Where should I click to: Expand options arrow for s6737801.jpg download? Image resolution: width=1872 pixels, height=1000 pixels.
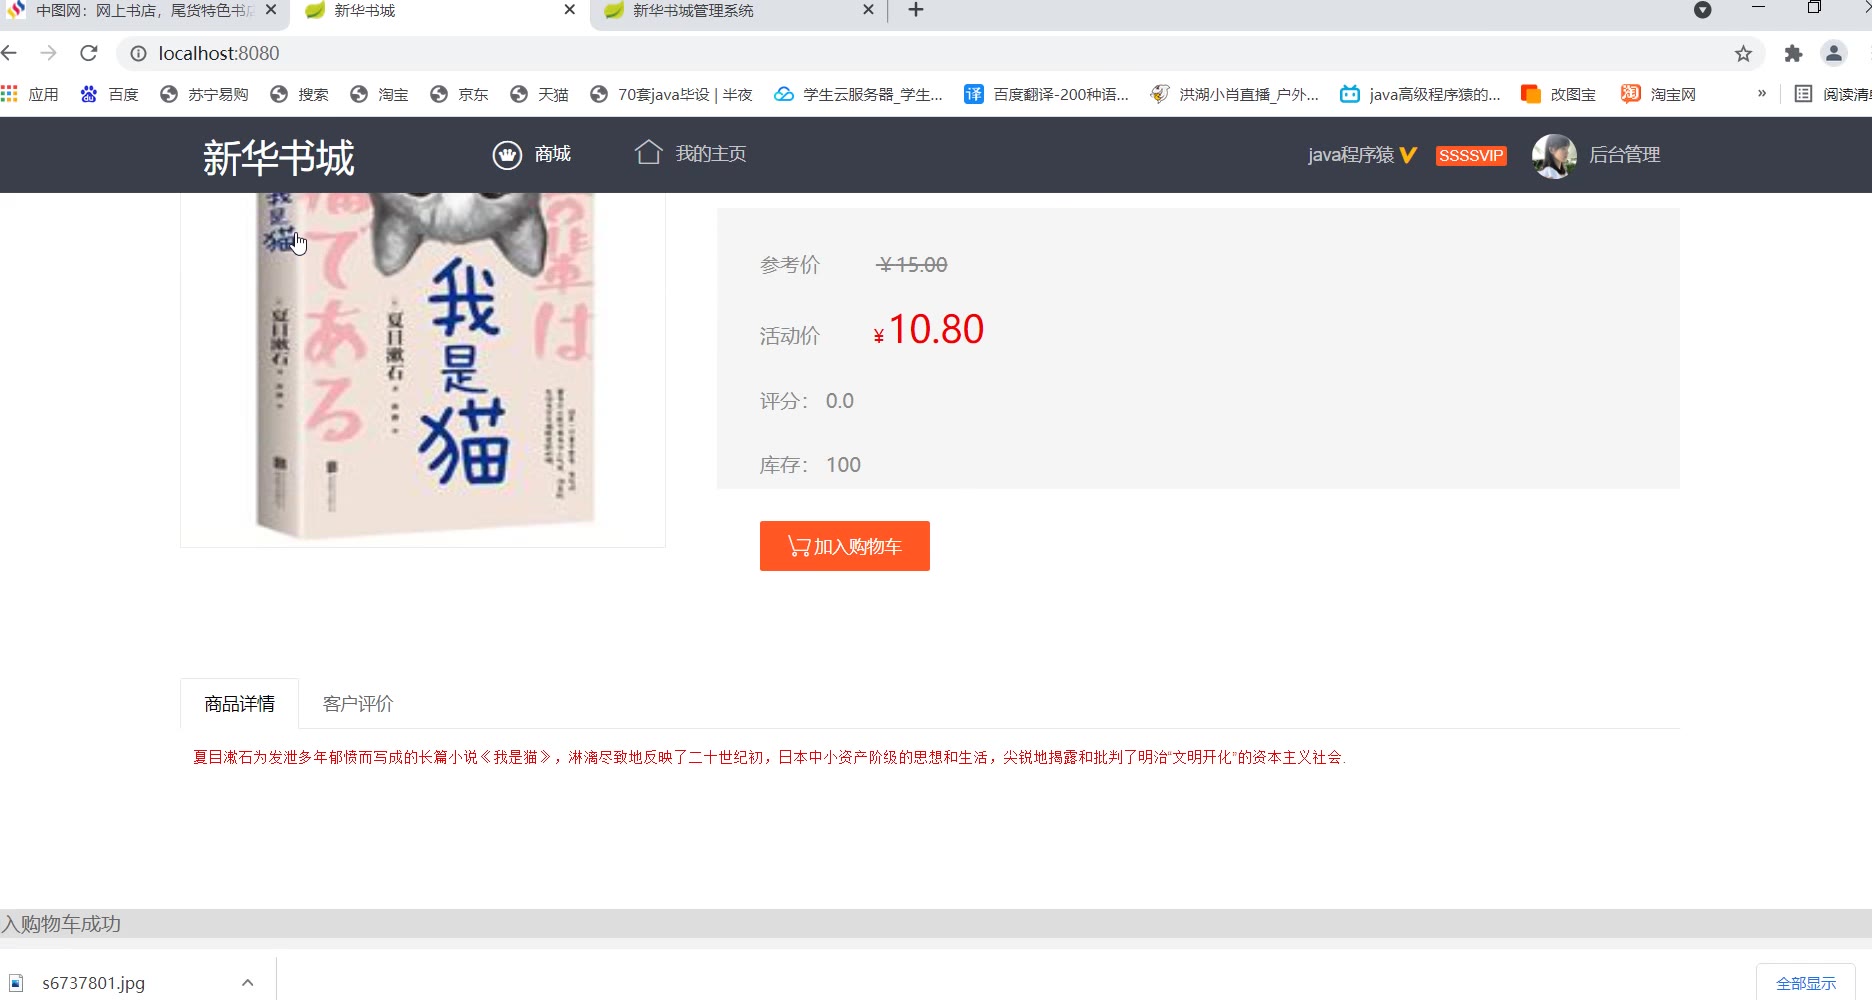coord(248,983)
